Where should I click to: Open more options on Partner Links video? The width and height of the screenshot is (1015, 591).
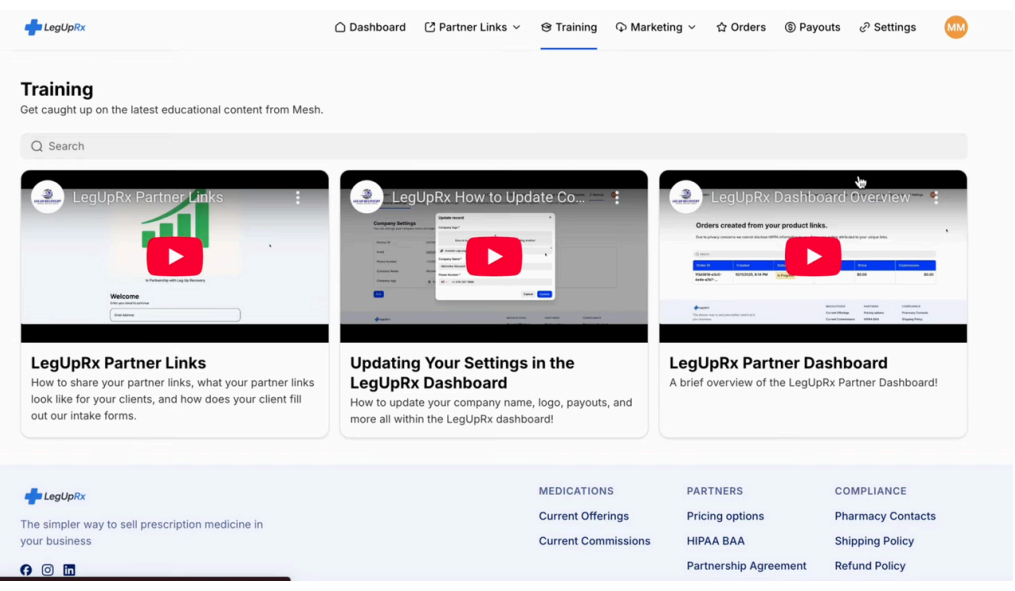[298, 198]
